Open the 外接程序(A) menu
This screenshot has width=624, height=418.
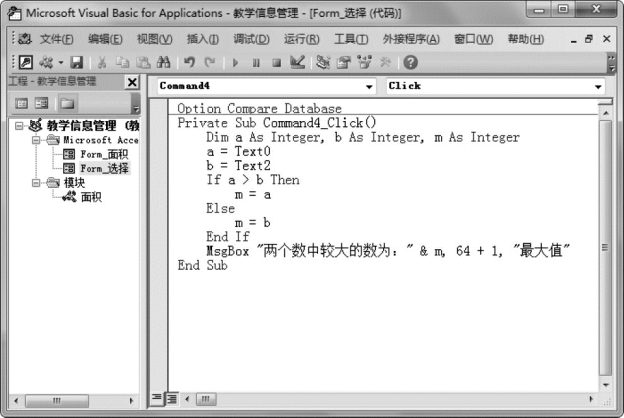coord(411,39)
